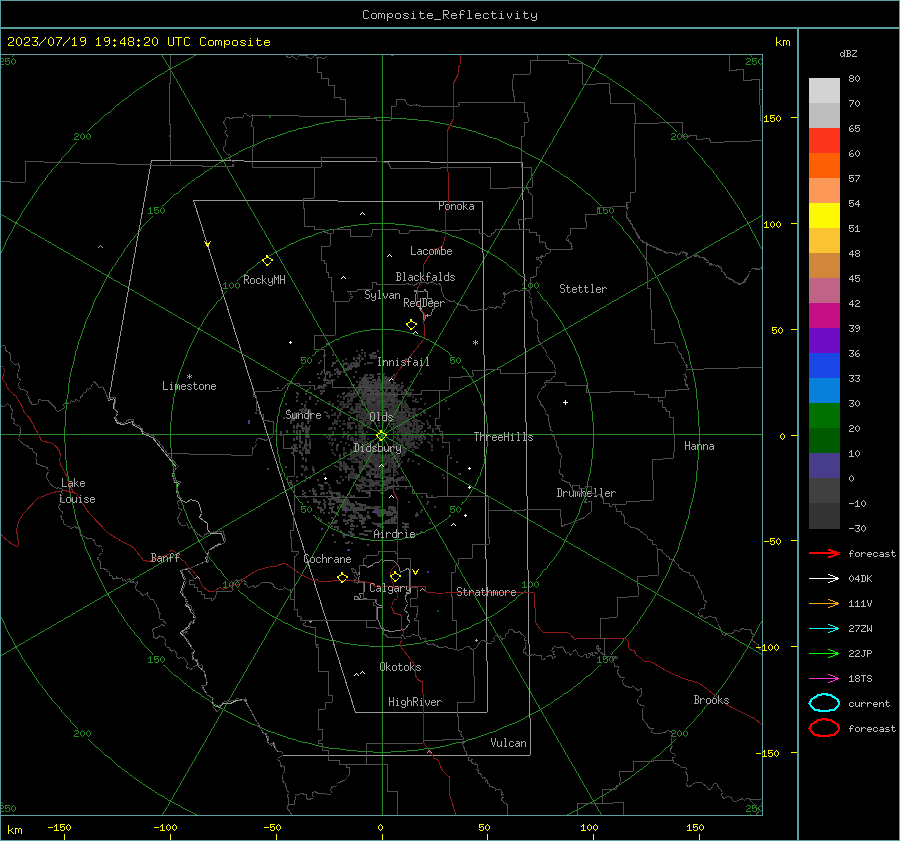Click the Calgary city label
This screenshot has height=841, width=900.
pyautogui.click(x=390, y=588)
